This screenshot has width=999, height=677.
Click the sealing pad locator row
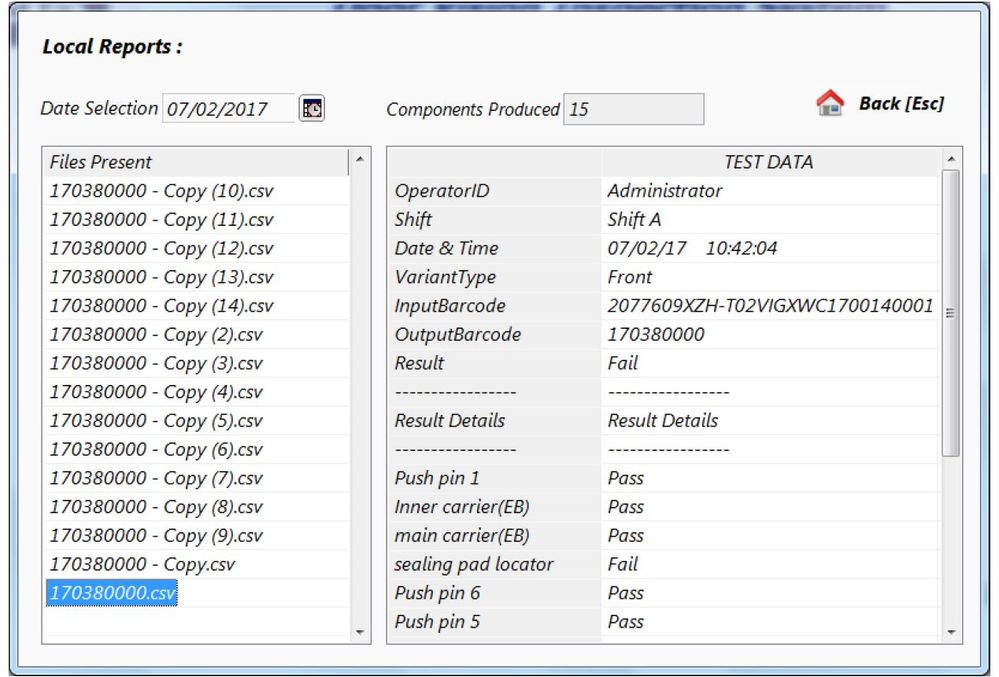coord(663,564)
